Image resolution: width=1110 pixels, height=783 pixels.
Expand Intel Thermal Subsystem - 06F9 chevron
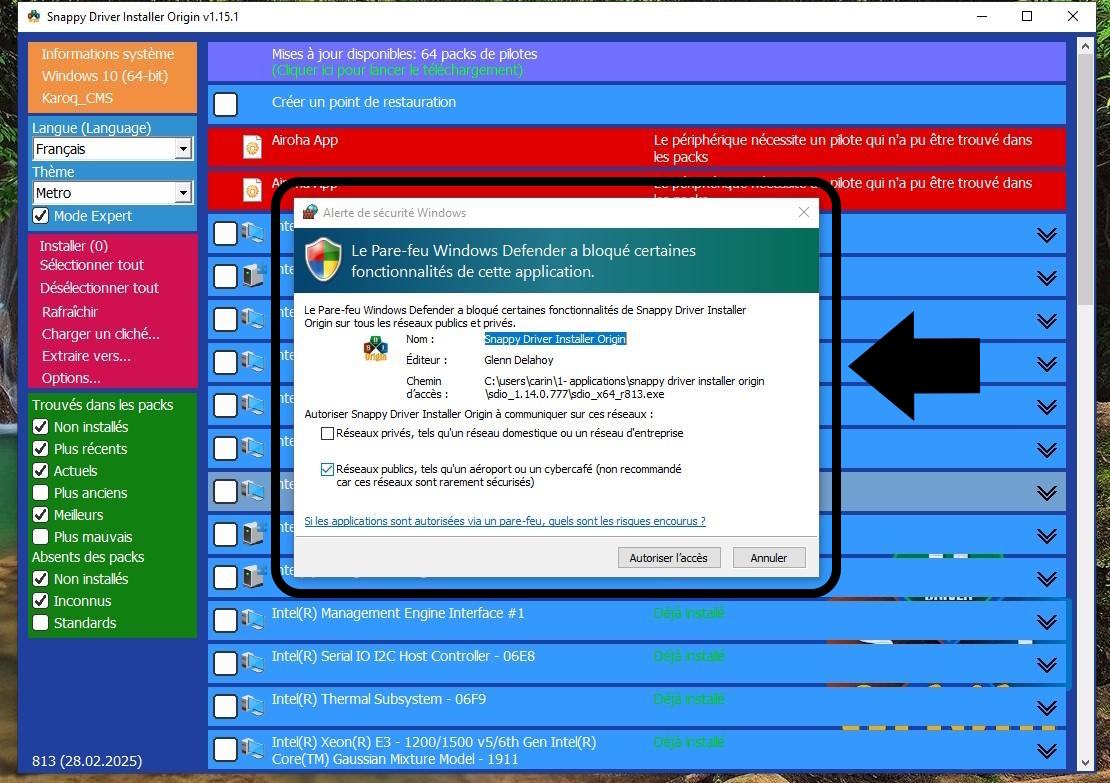click(x=1046, y=708)
